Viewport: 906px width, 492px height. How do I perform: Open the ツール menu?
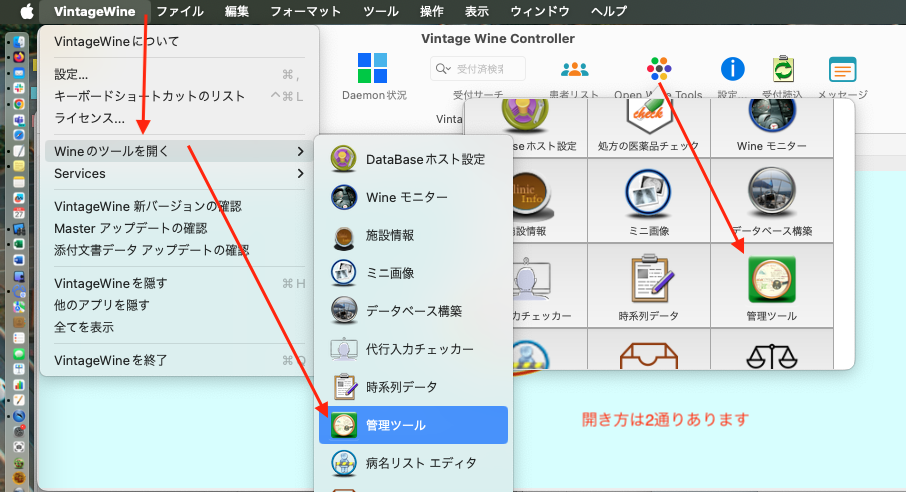coord(381,11)
